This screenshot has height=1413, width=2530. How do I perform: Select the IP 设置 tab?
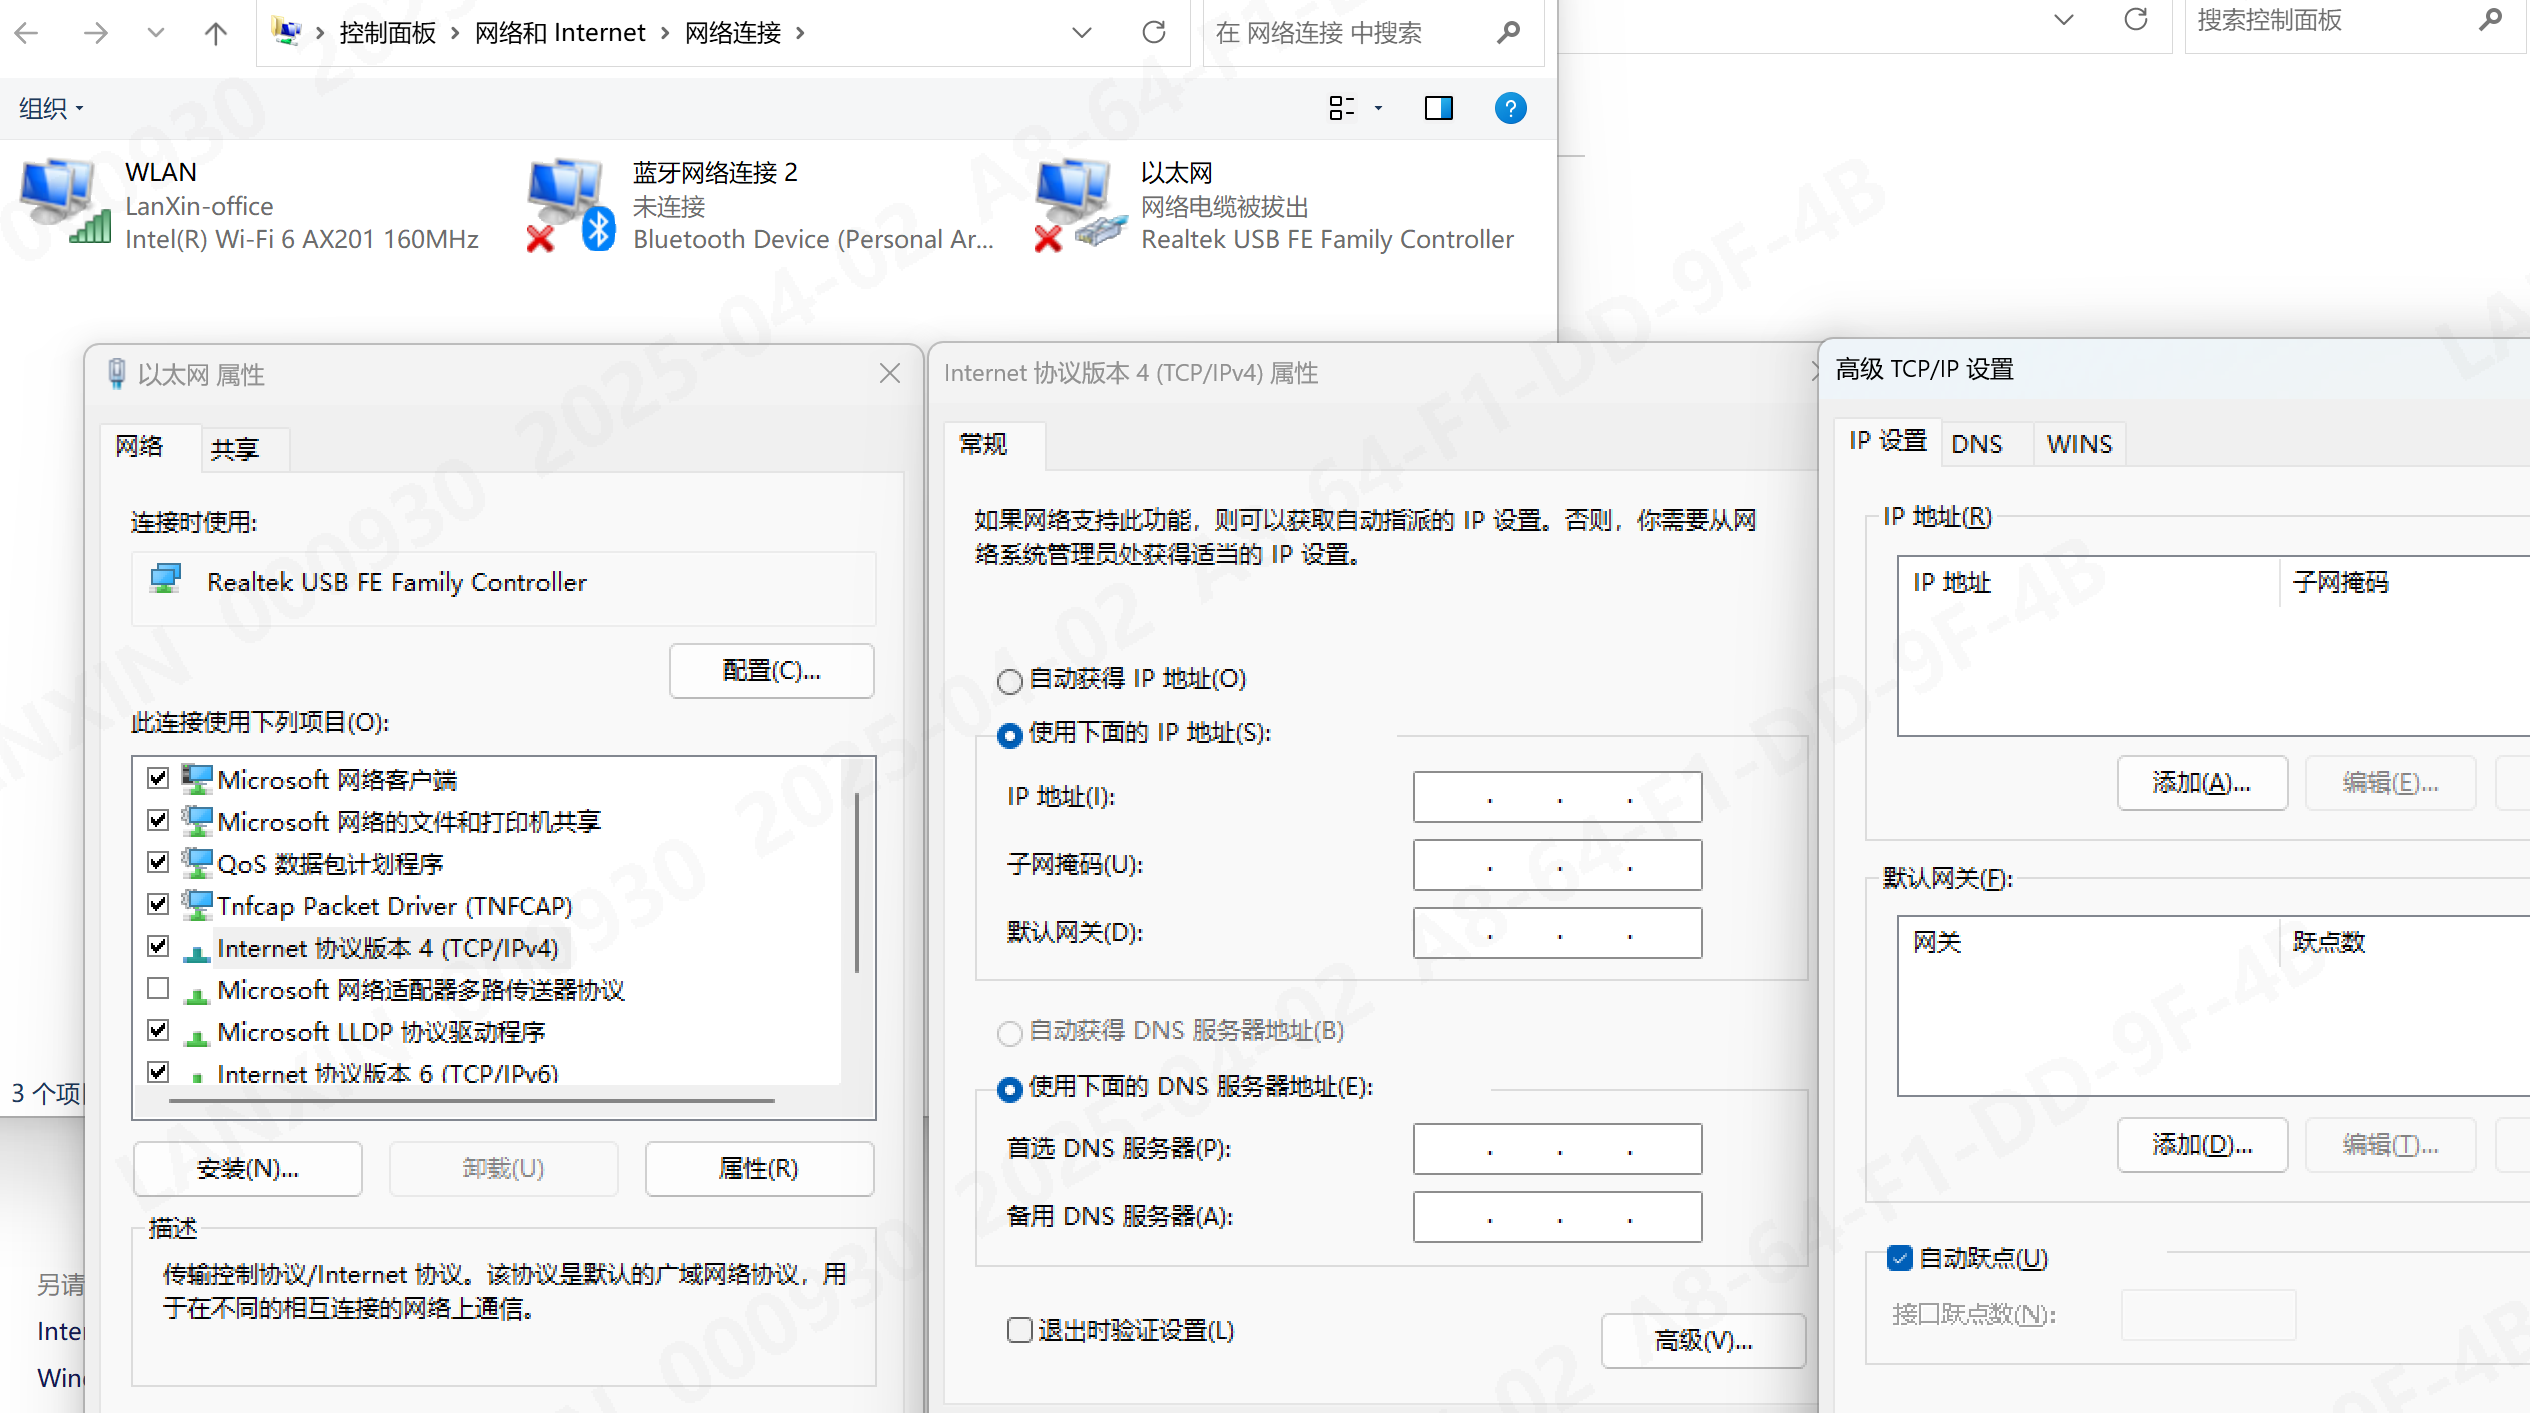point(1888,441)
